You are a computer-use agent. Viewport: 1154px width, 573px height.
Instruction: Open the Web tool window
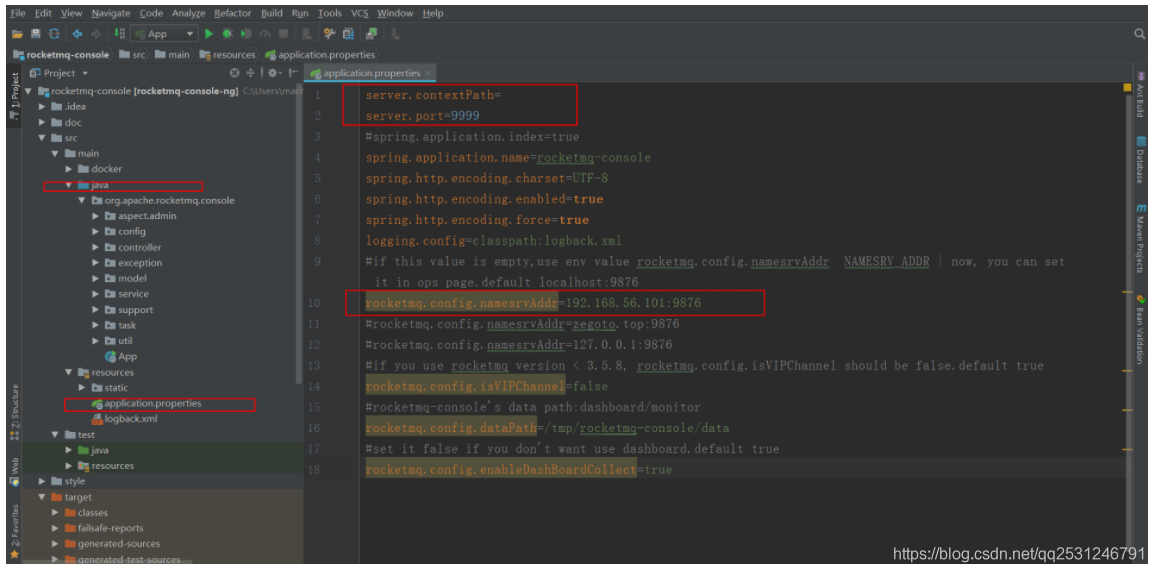(14, 471)
